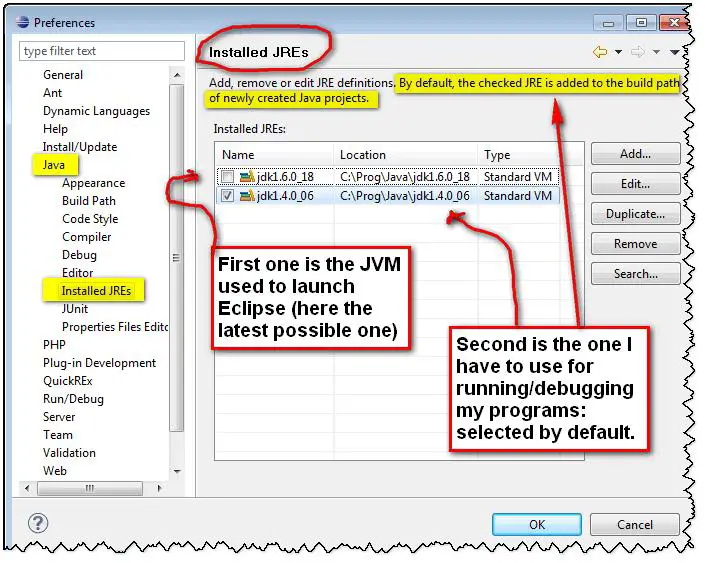
Task: Open Code Style preferences
Action: pos(90,219)
